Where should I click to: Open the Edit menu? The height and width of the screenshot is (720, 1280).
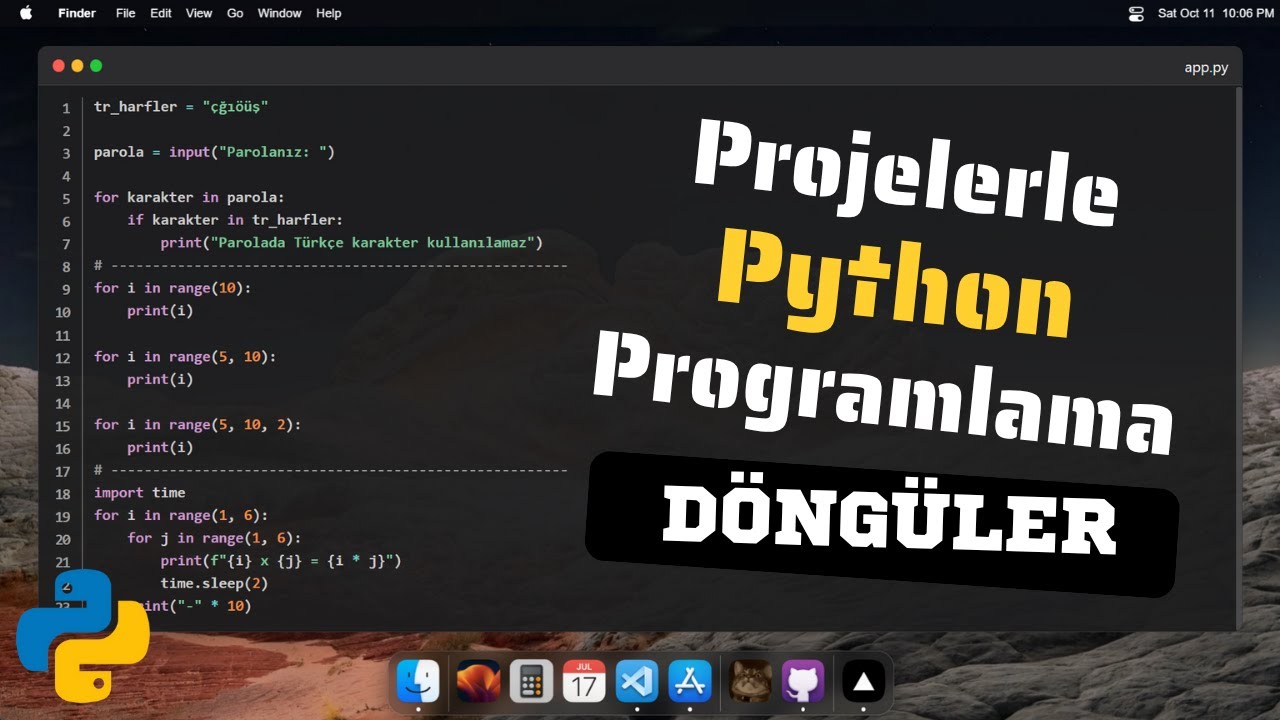(160, 13)
